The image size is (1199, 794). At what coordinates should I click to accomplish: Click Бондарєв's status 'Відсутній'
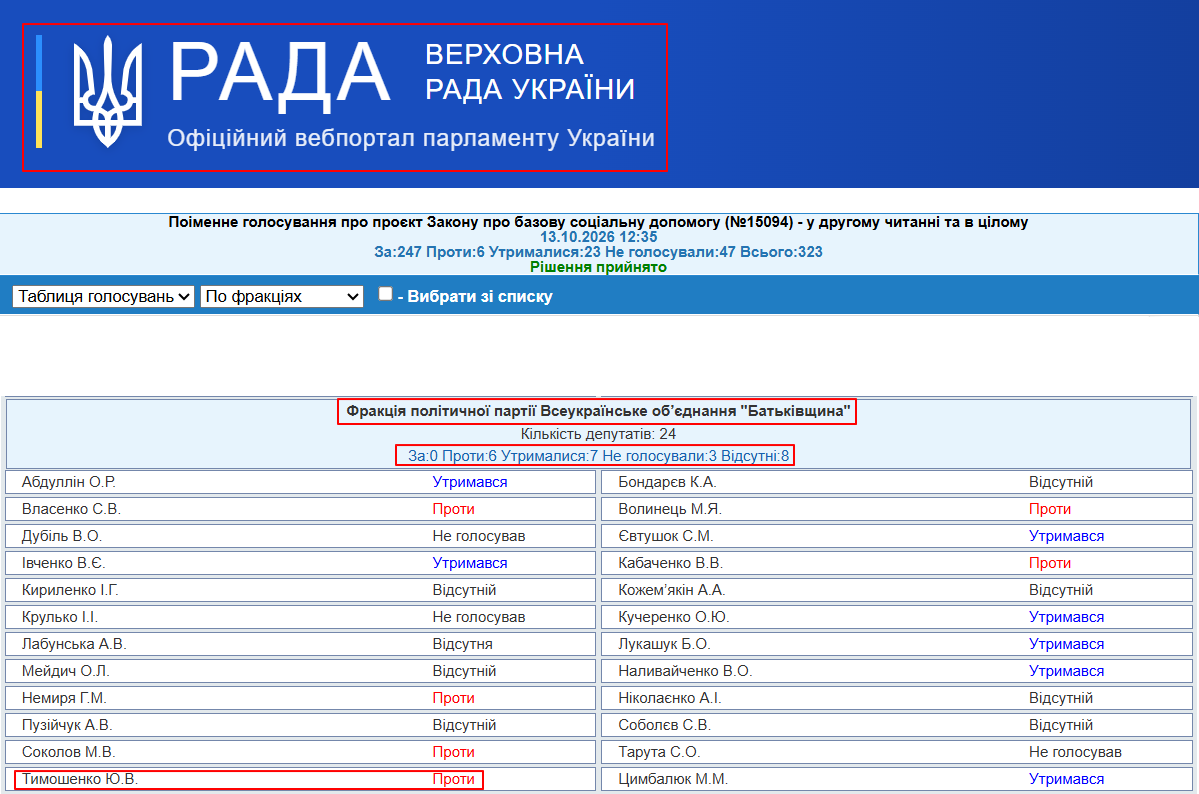1061,482
